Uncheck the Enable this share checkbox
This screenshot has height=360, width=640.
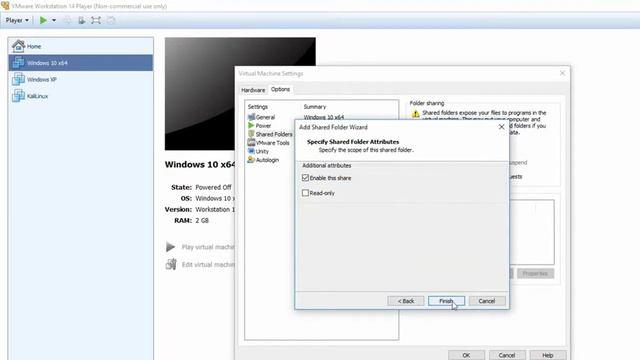tap(305, 178)
